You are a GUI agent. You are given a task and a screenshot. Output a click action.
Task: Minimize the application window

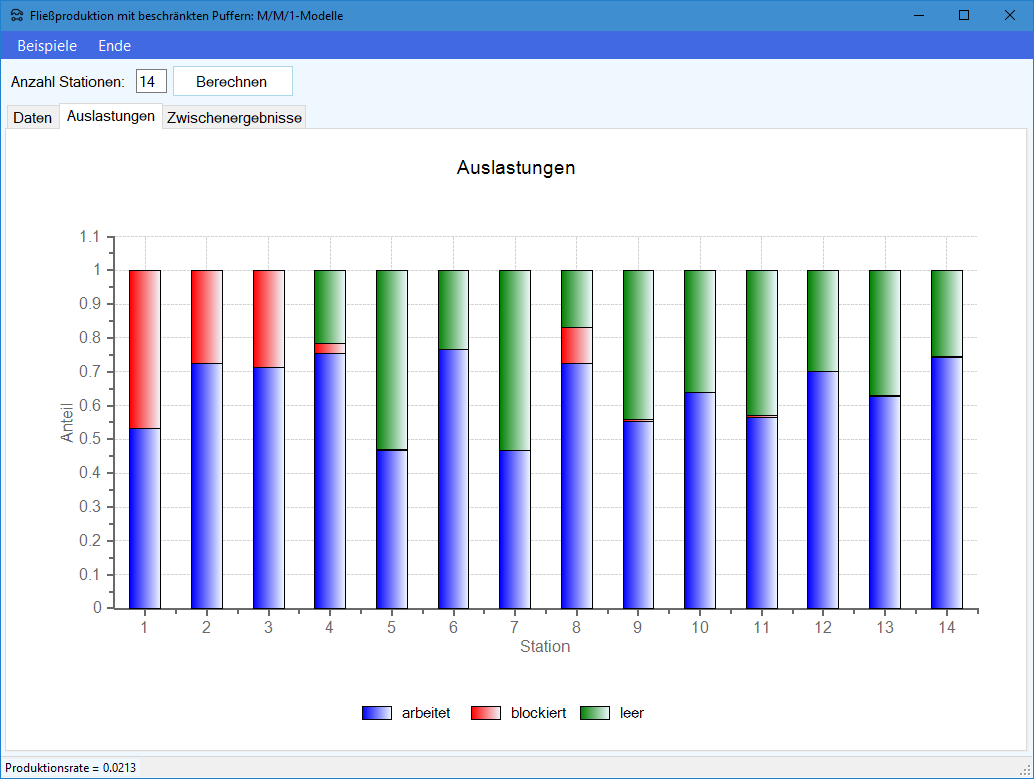tap(918, 15)
